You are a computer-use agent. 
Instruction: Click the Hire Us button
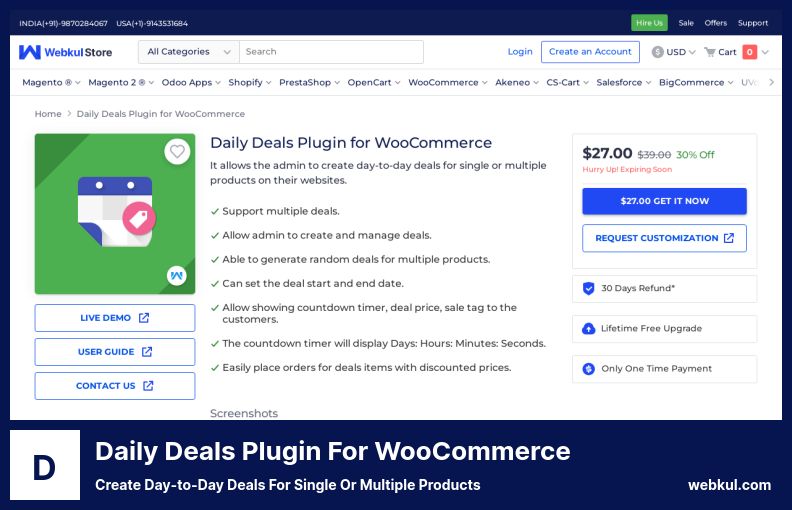click(649, 23)
